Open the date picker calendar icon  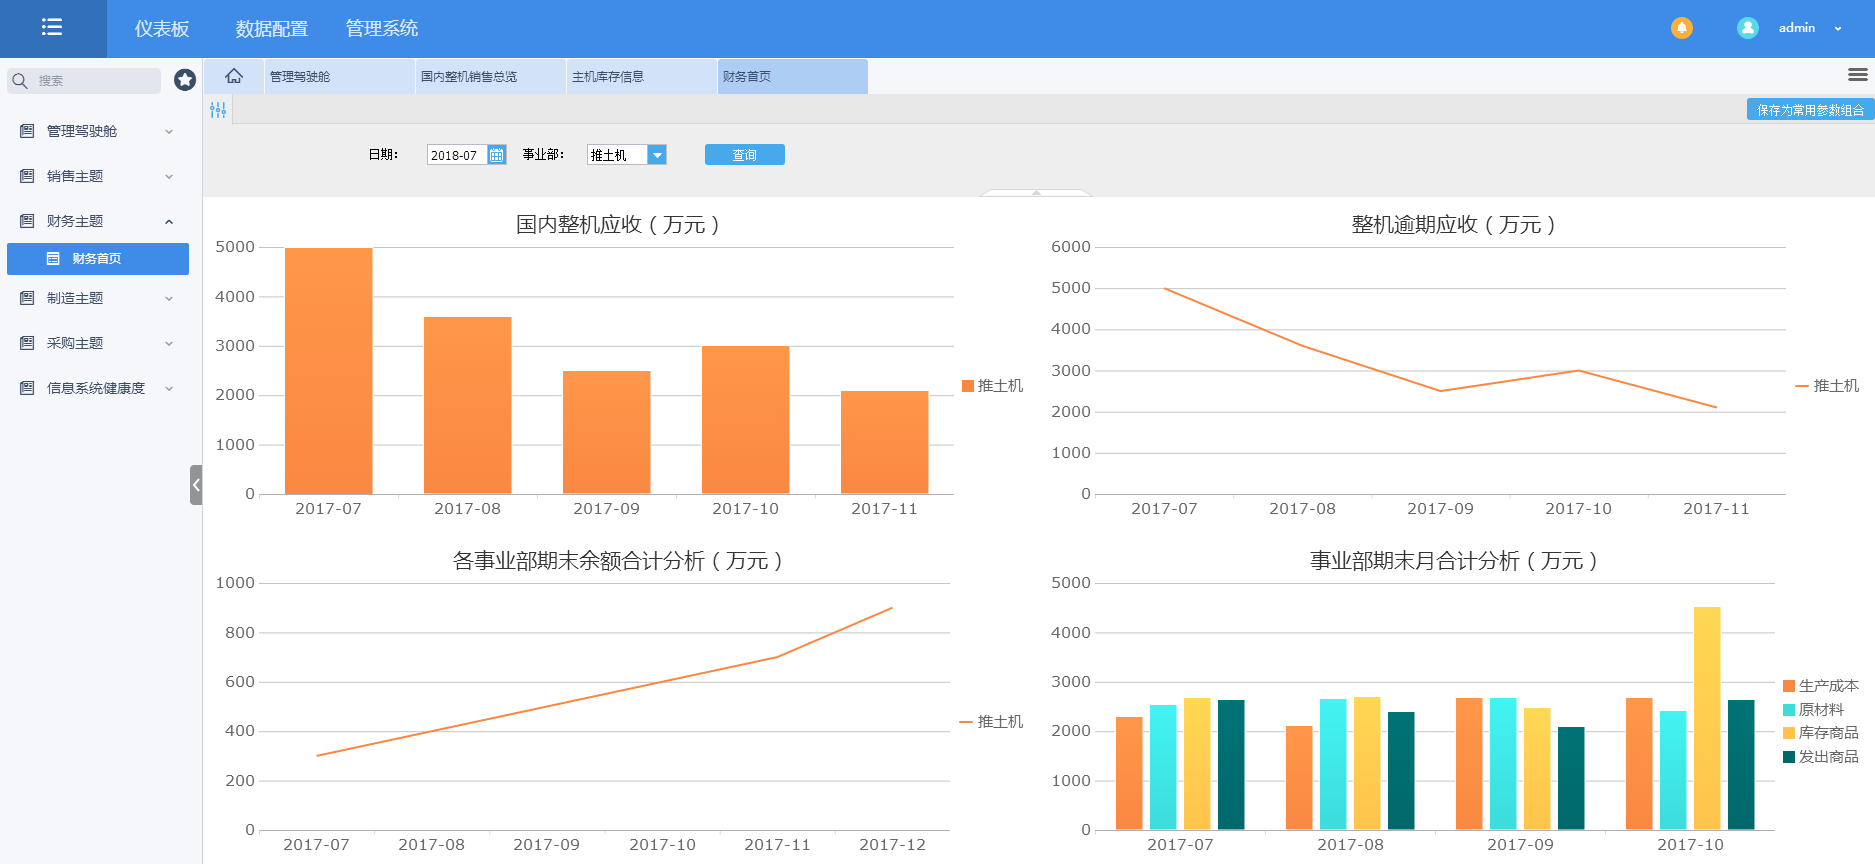[x=496, y=155]
